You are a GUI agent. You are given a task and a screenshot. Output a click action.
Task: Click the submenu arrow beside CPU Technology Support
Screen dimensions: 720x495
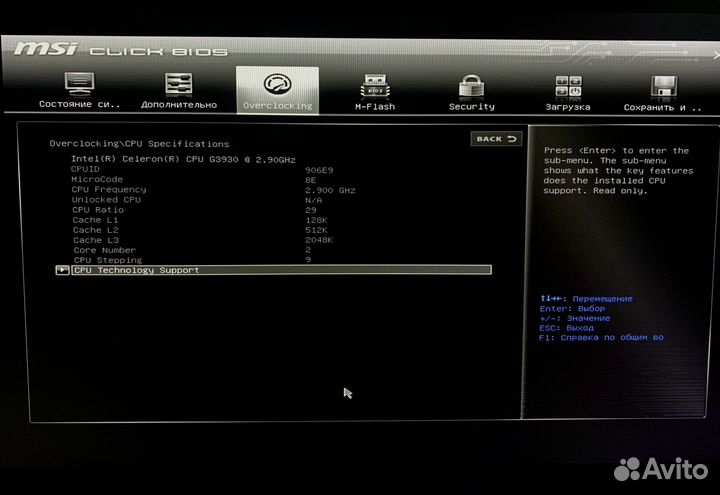coord(62,270)
